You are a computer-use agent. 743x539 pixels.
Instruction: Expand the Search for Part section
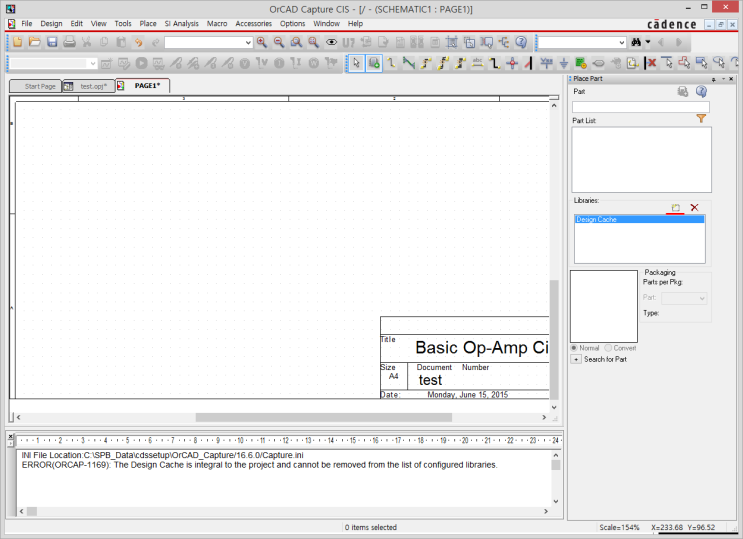point(576,359)
